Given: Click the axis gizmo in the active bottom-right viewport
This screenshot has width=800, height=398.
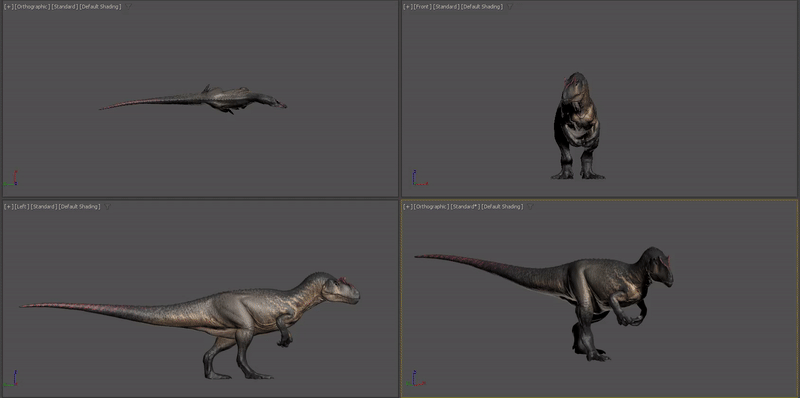Looking at the screenshot, I should [x=418, y=378].
